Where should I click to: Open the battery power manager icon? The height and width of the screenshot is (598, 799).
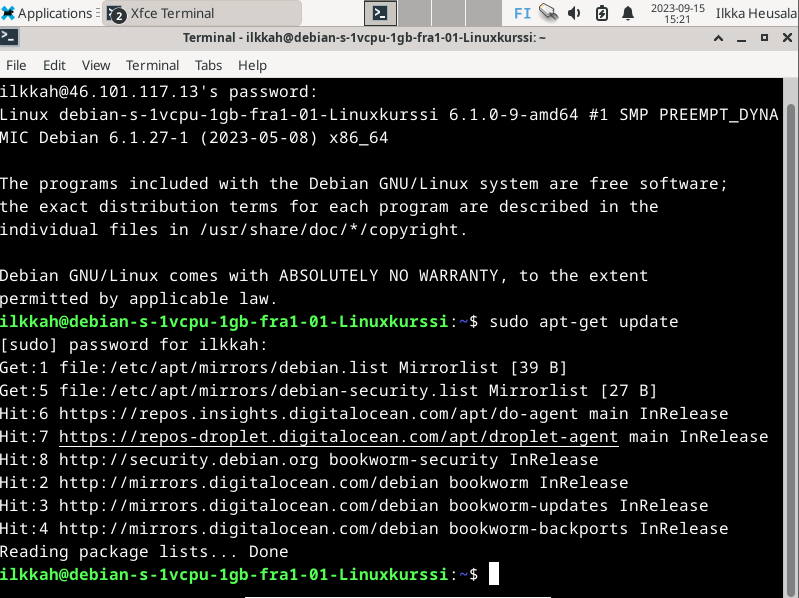coord(601,13)
